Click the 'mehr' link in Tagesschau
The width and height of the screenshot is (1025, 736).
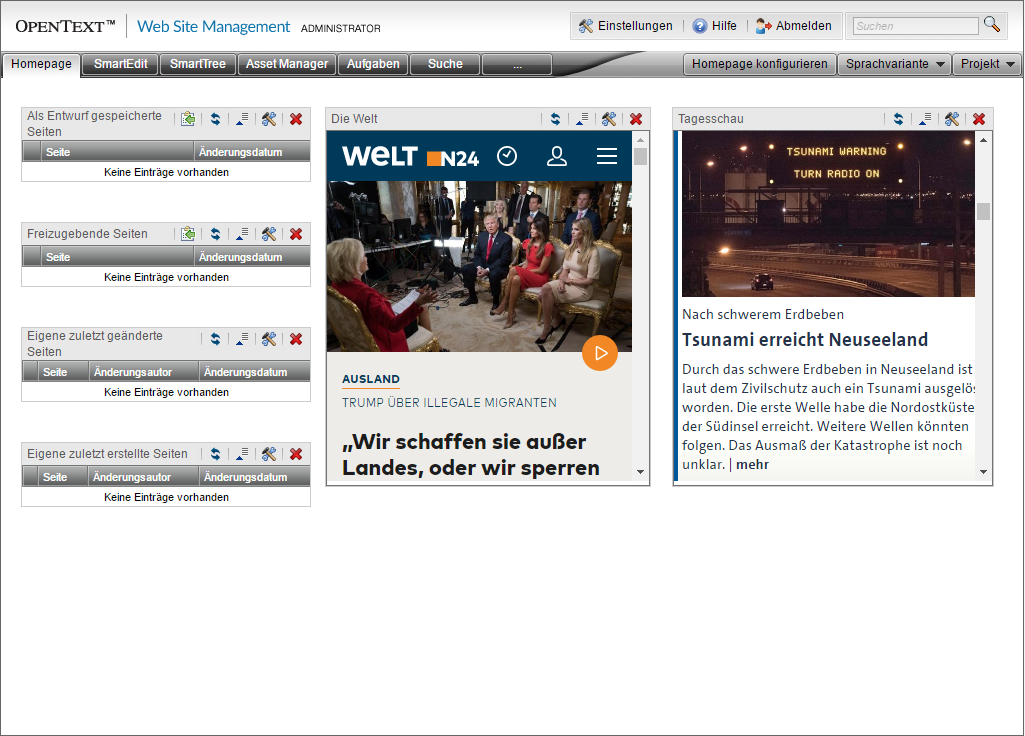coord(752,465)
